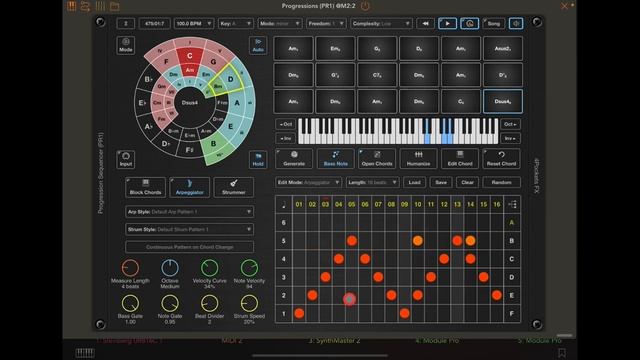Image resolution: width=640 pixels, height=360 pixels.
Task: Click the Reset Chord button
Action: [x=501, y=158]
